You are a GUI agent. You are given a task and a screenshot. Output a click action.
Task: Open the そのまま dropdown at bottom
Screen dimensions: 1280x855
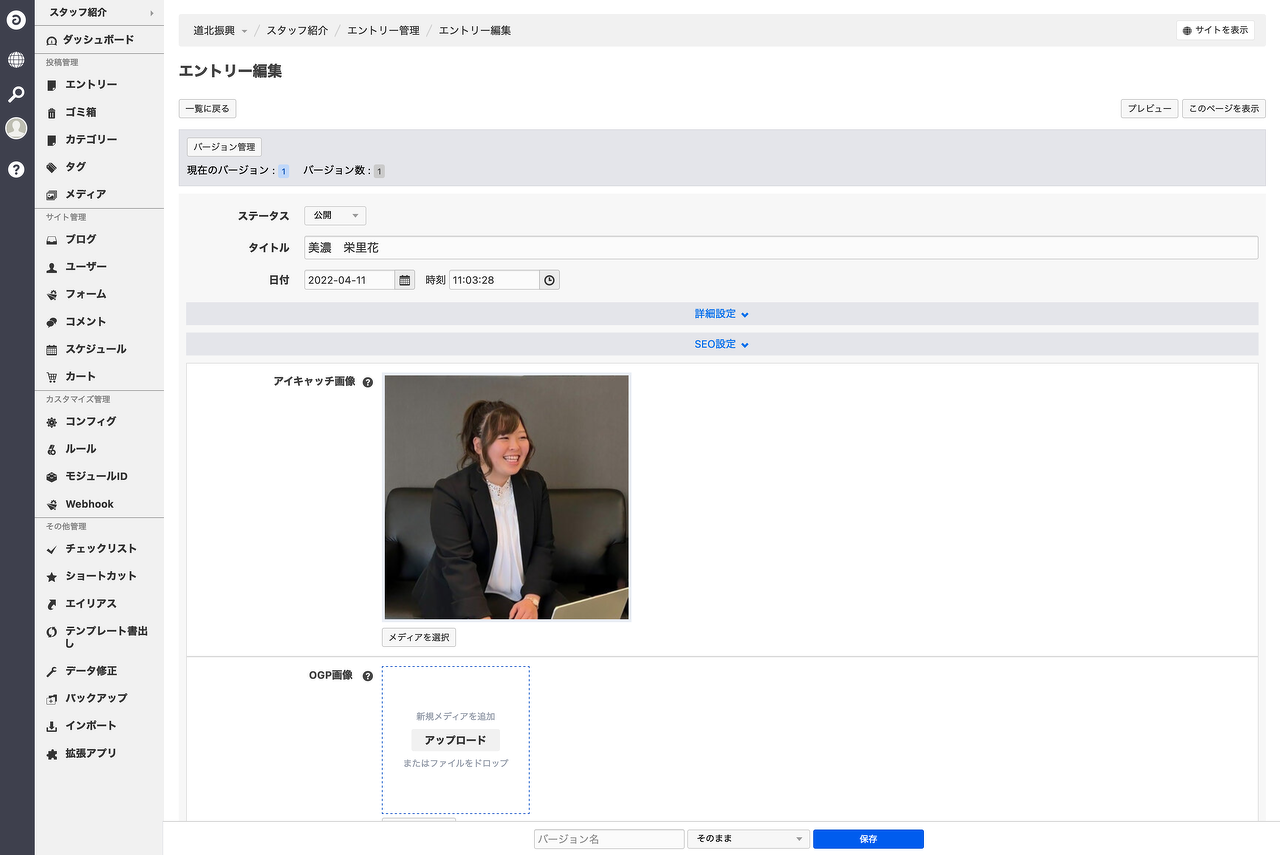pos(747,839)
